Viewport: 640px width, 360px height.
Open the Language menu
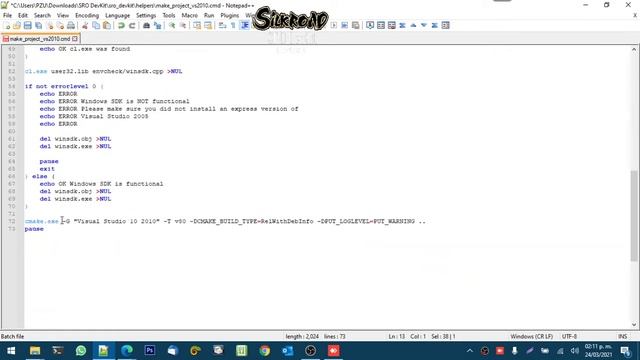tap(117, 15)
